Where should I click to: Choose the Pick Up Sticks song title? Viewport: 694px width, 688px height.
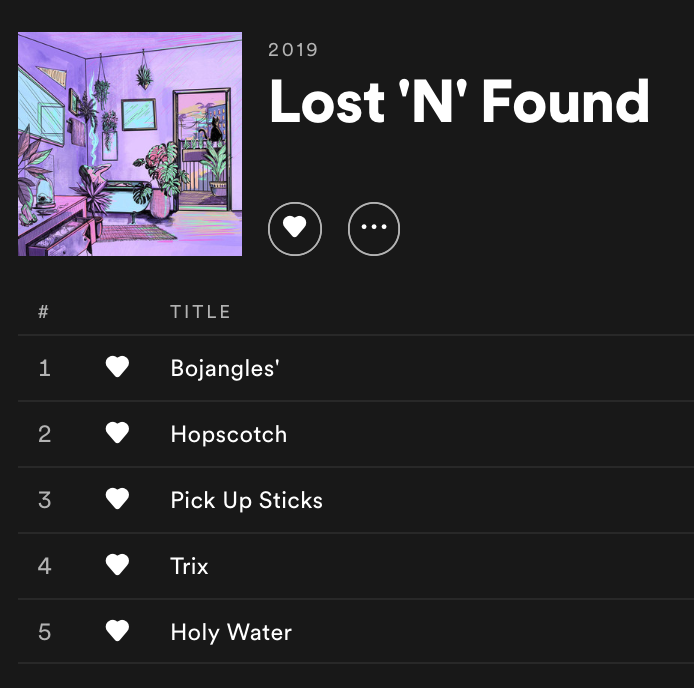(247, 500)
